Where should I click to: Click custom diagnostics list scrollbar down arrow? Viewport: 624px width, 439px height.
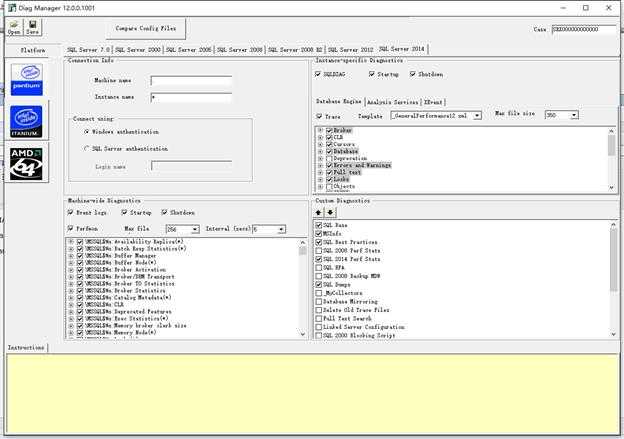click(x=613, y=334)
